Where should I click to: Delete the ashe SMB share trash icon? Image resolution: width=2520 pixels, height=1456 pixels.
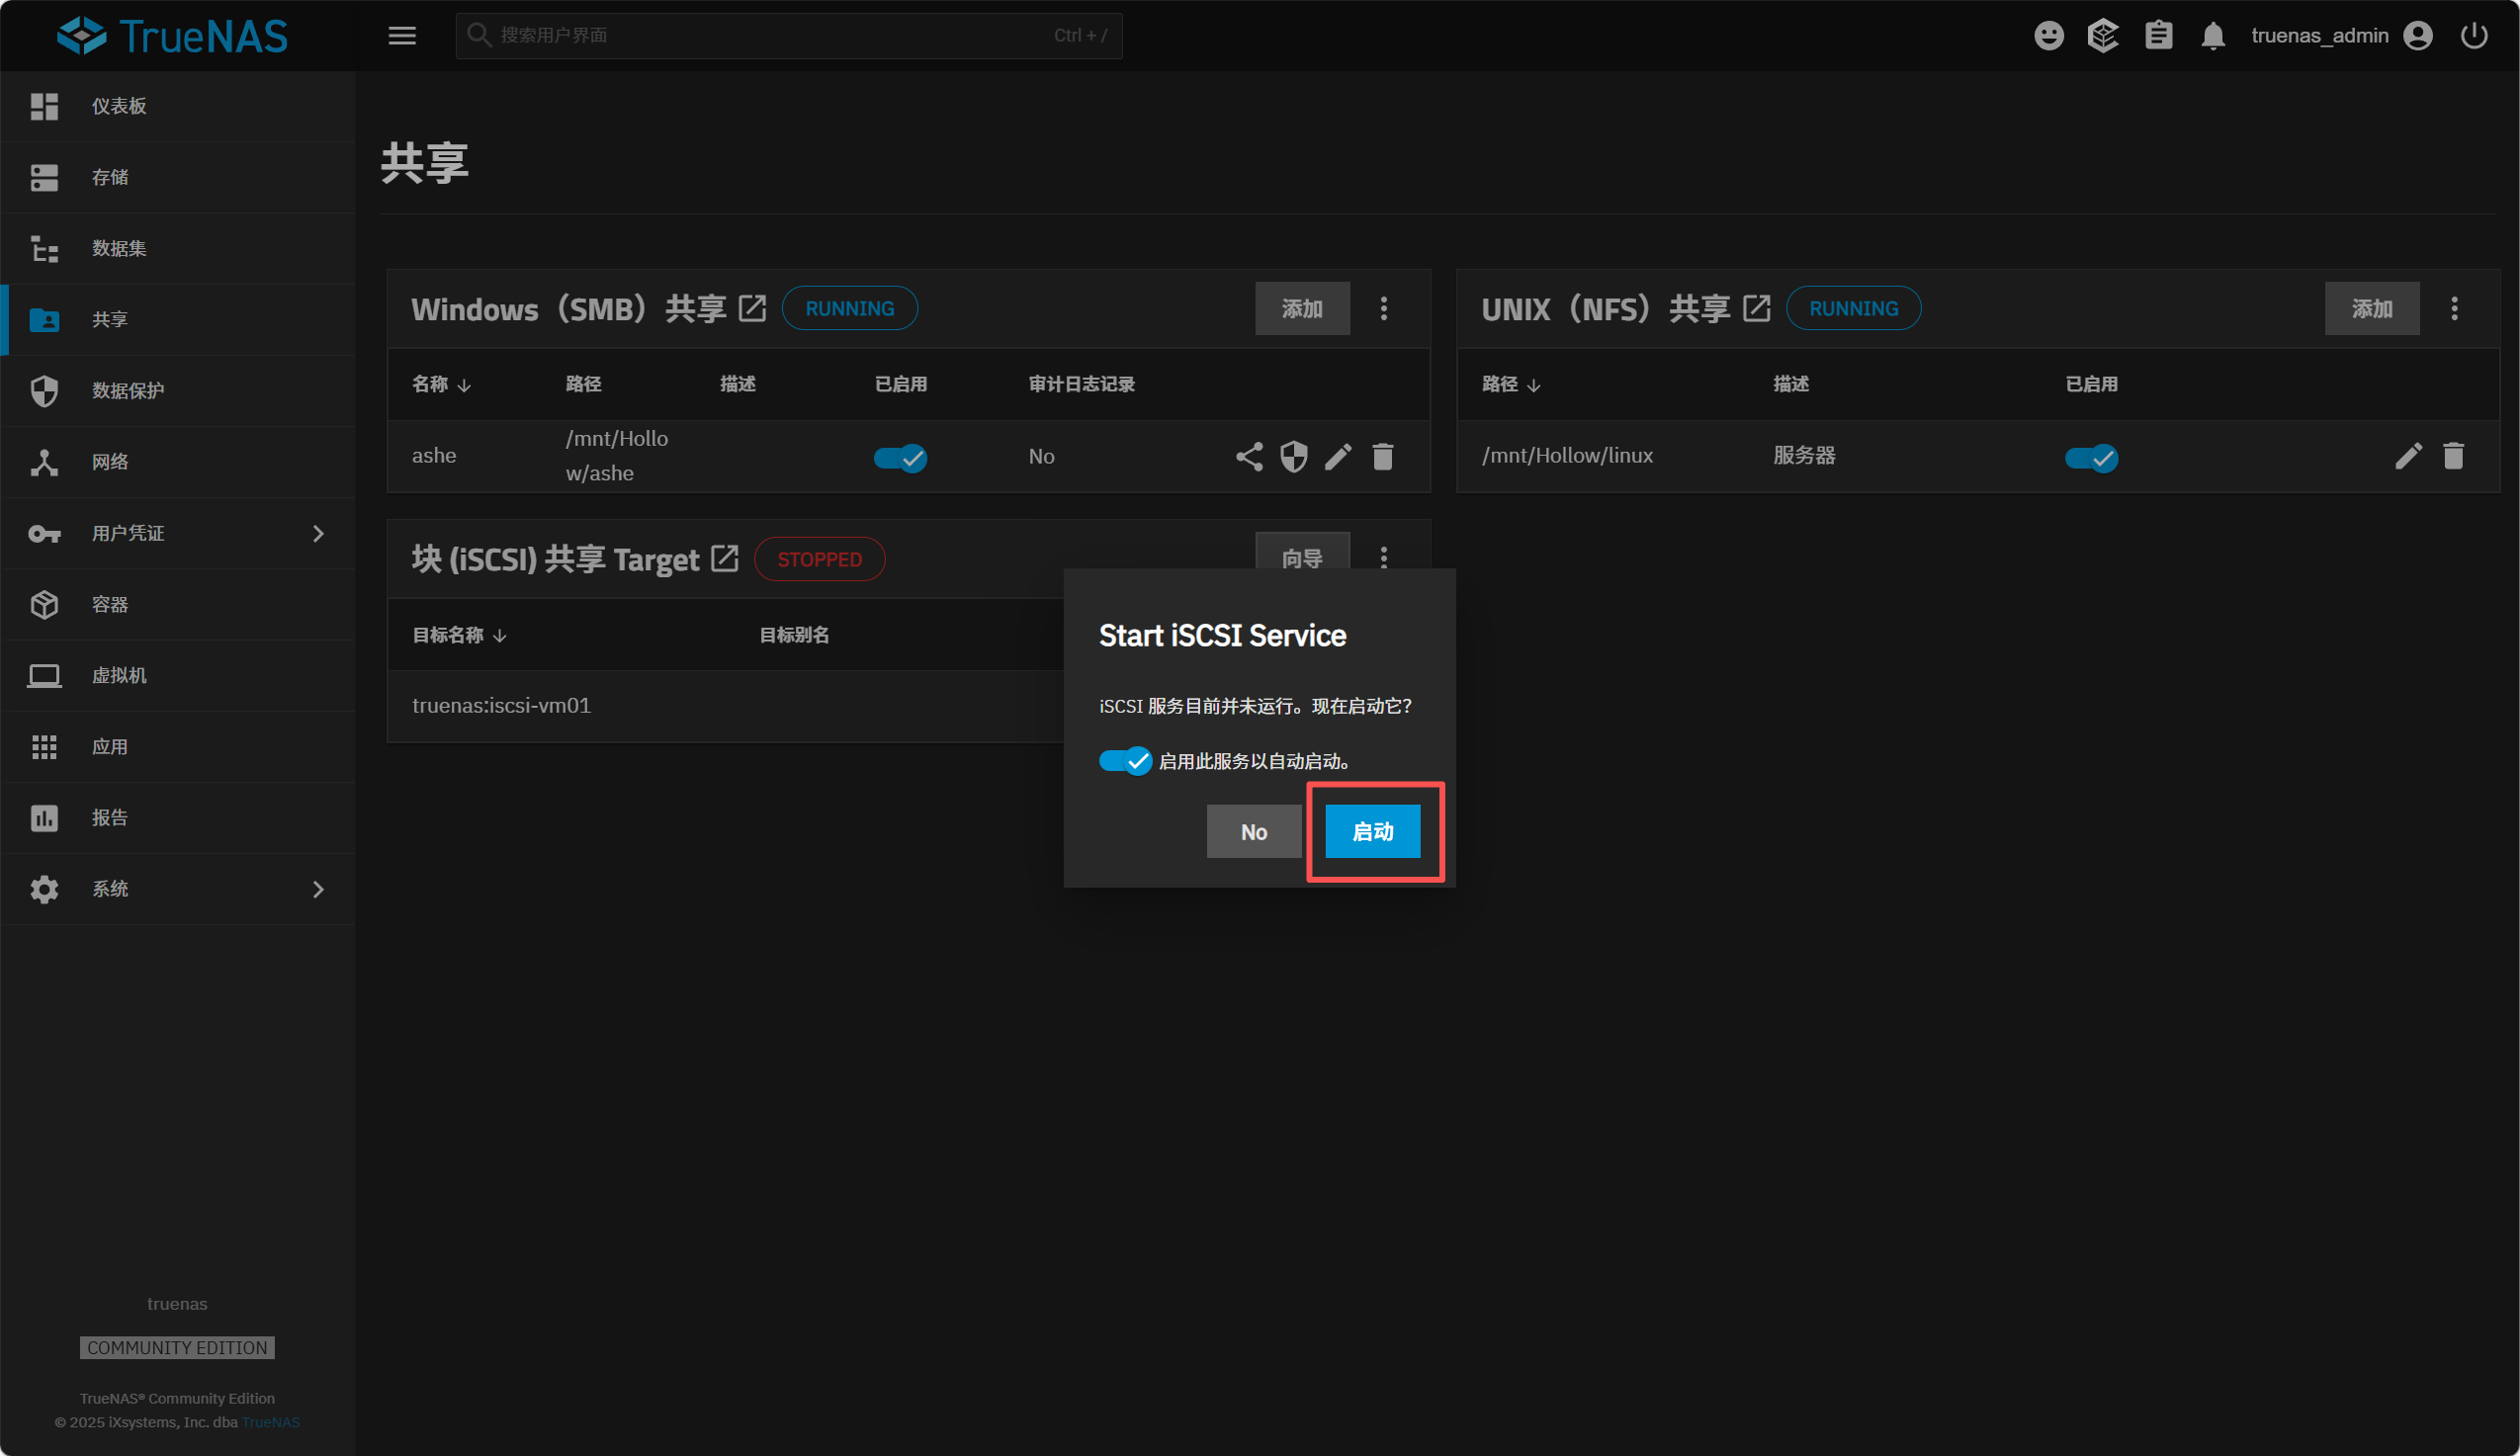point(1383,457)
